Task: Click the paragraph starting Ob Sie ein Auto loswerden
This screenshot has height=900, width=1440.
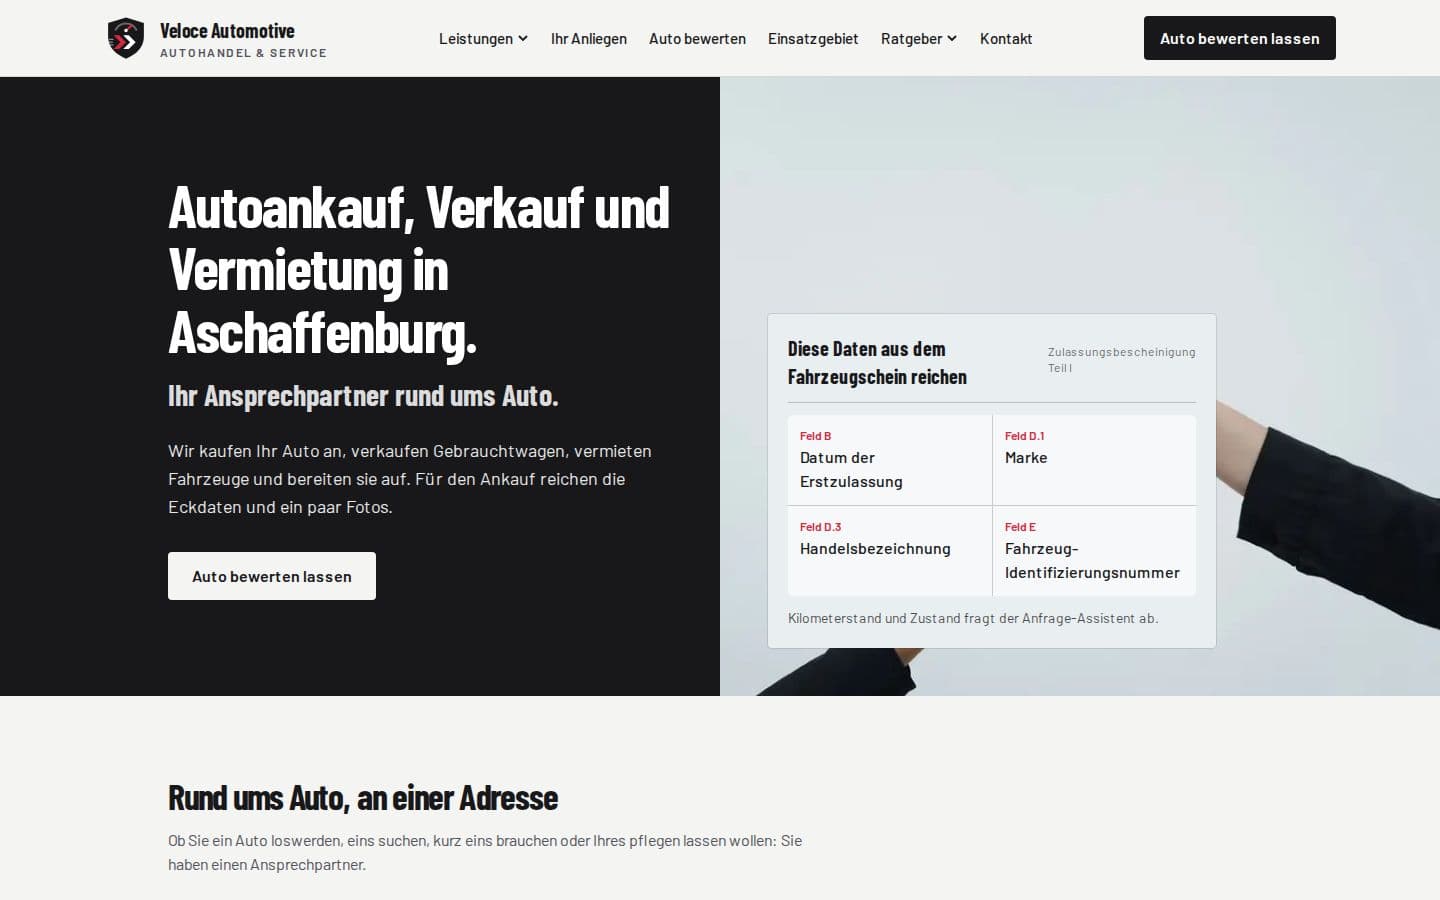Action: [485, 852]
